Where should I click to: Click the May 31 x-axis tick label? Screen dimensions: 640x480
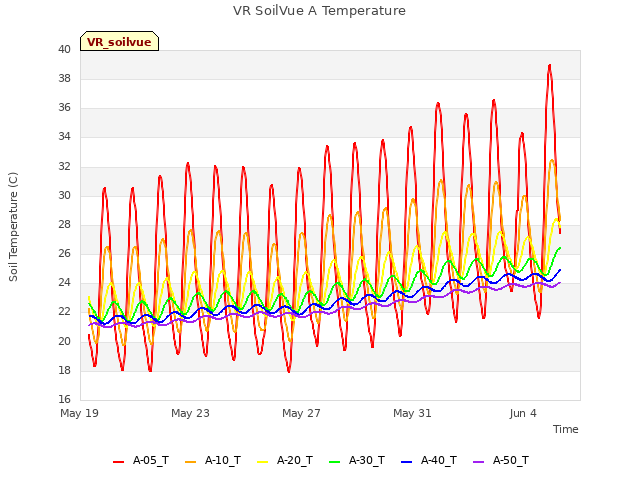coord(412,413)
